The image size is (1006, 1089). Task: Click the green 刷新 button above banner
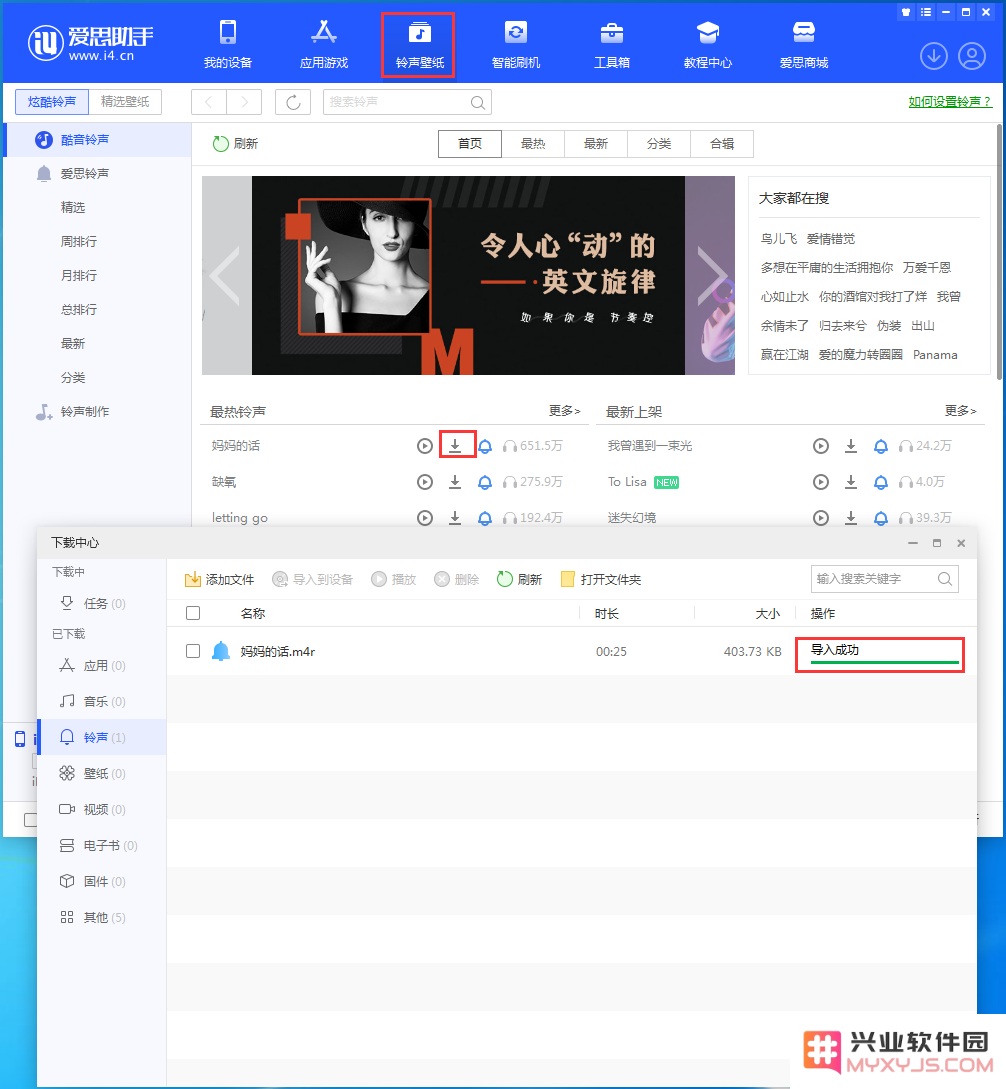[x=235, y=144]
